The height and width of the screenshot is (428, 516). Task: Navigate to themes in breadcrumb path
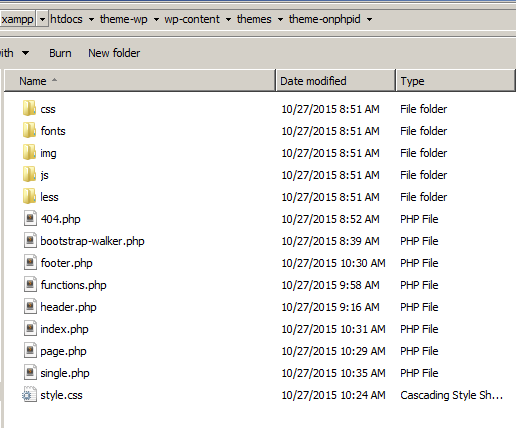tap(254, 19)
